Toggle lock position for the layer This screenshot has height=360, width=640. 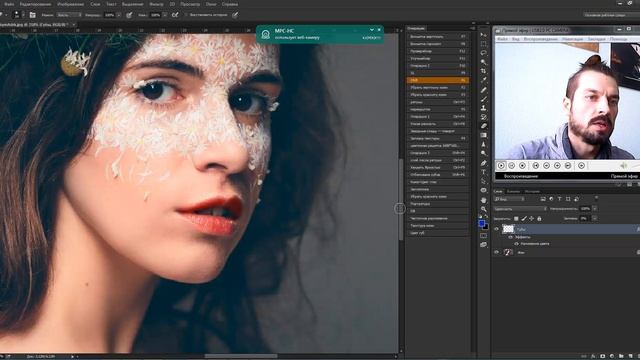(x=531, y=219)
